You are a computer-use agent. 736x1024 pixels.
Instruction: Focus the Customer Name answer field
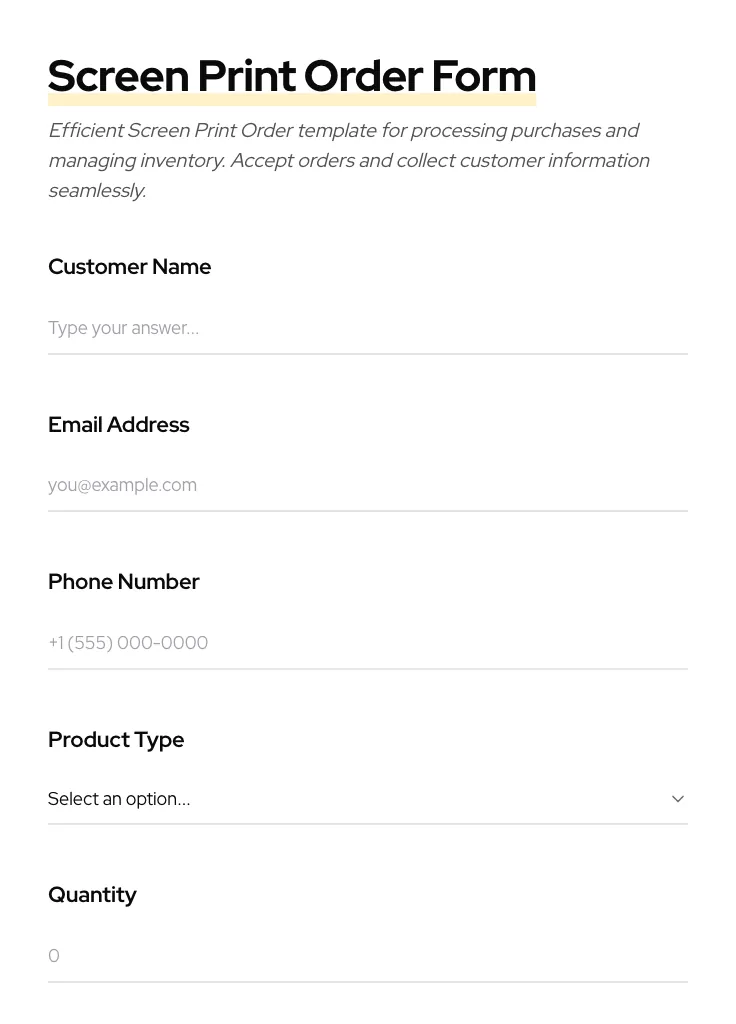pos(367,328)
